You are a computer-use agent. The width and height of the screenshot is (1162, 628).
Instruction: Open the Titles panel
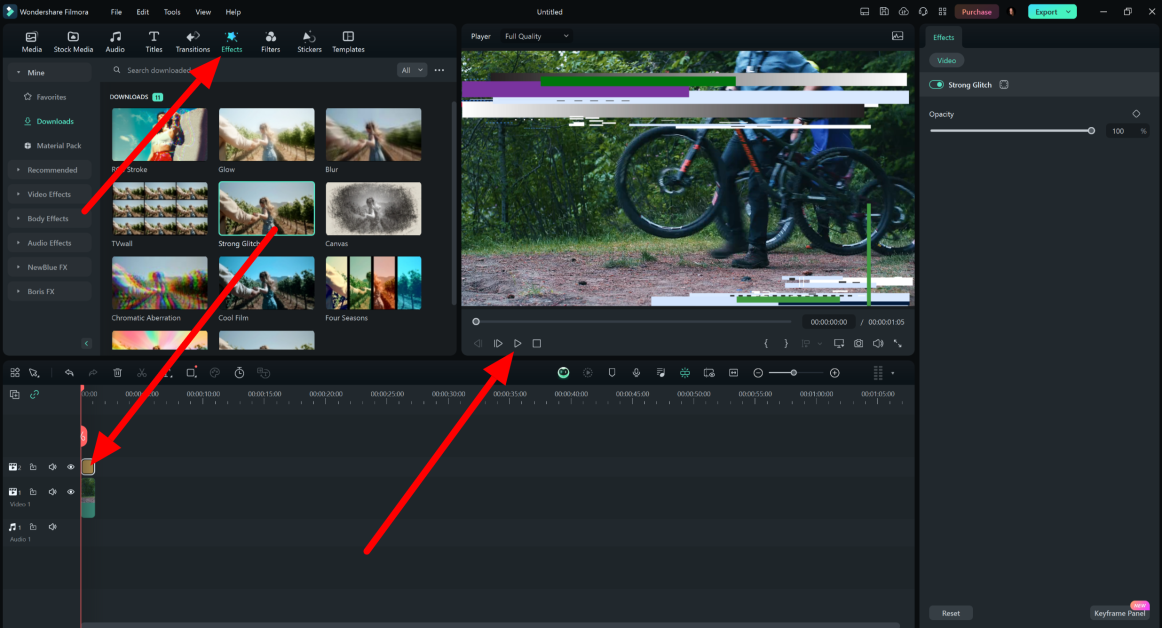click(x=153, y=41)
